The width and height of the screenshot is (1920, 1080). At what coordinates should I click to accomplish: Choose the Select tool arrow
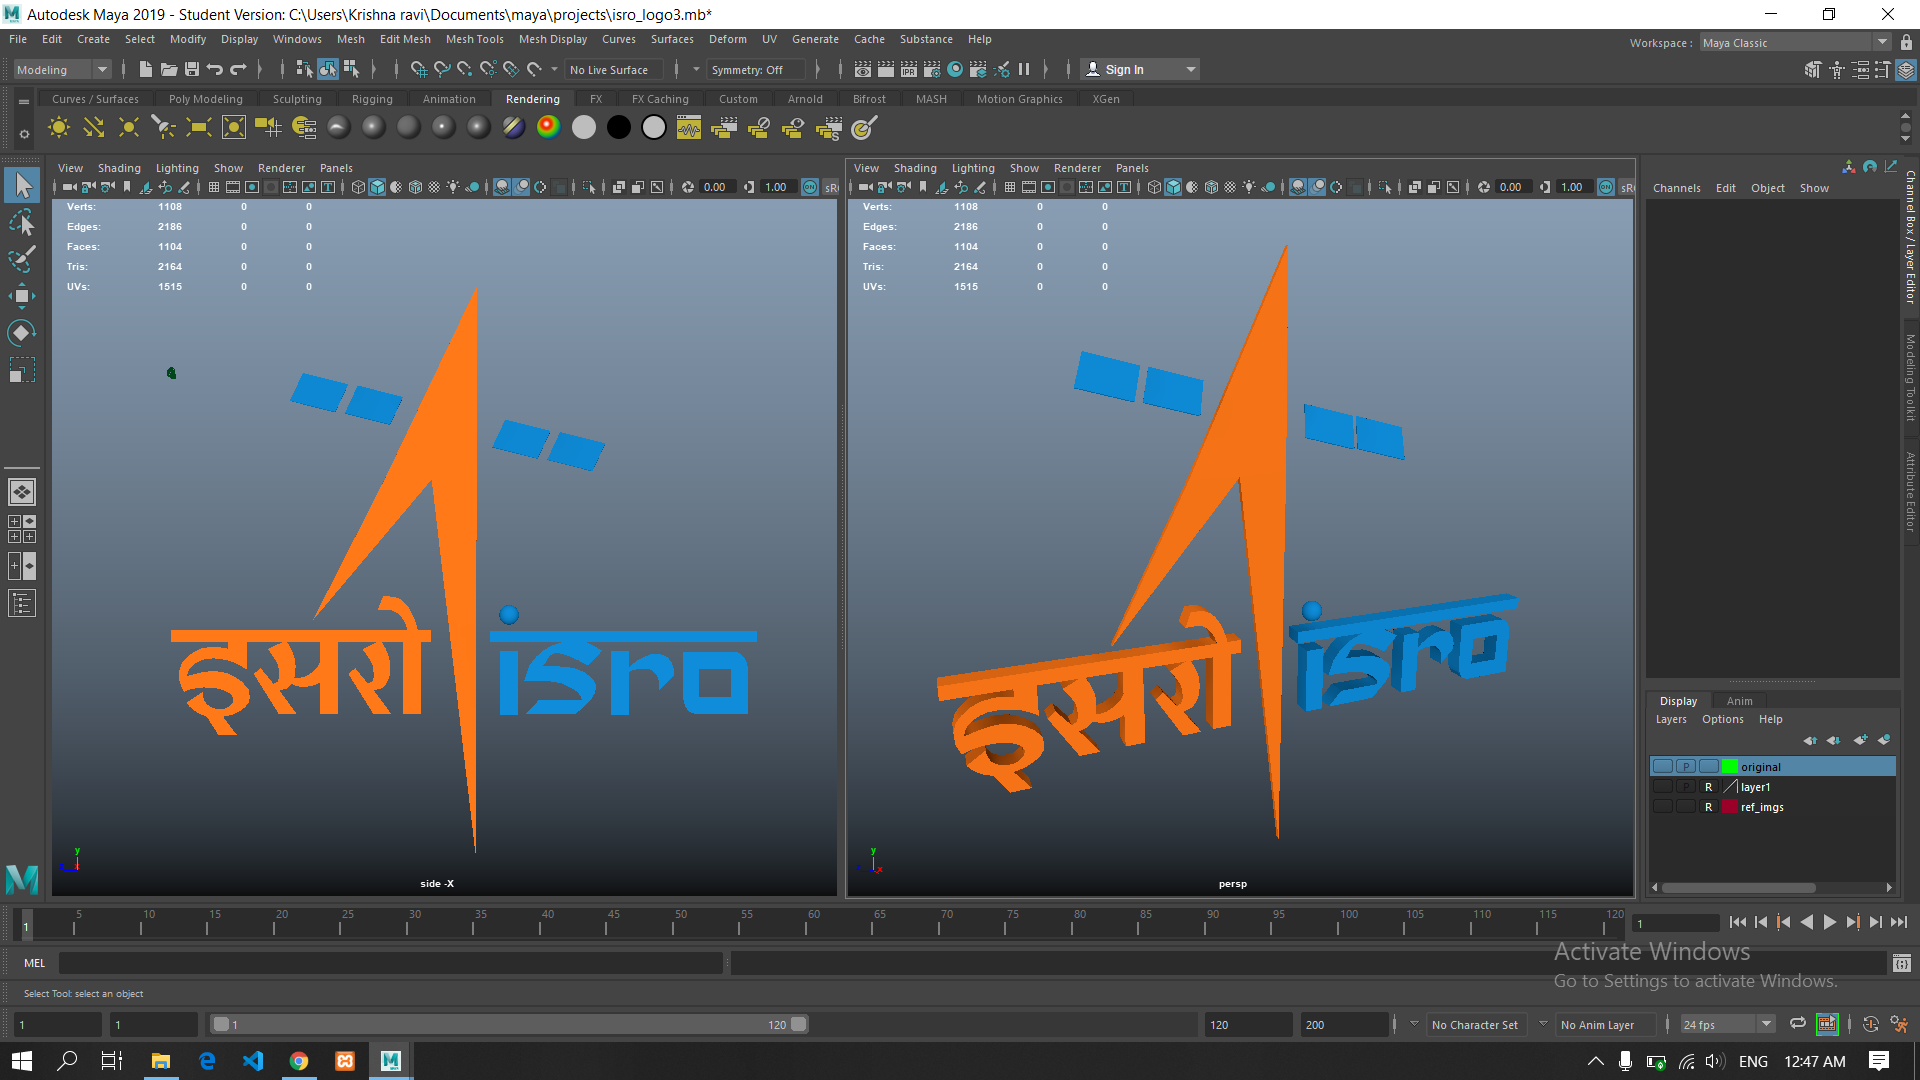22,185
